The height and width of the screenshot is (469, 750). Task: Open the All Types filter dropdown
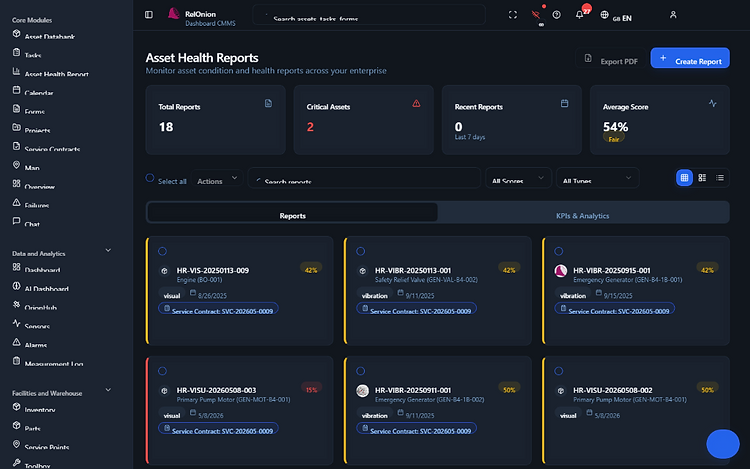click(597, 178)
